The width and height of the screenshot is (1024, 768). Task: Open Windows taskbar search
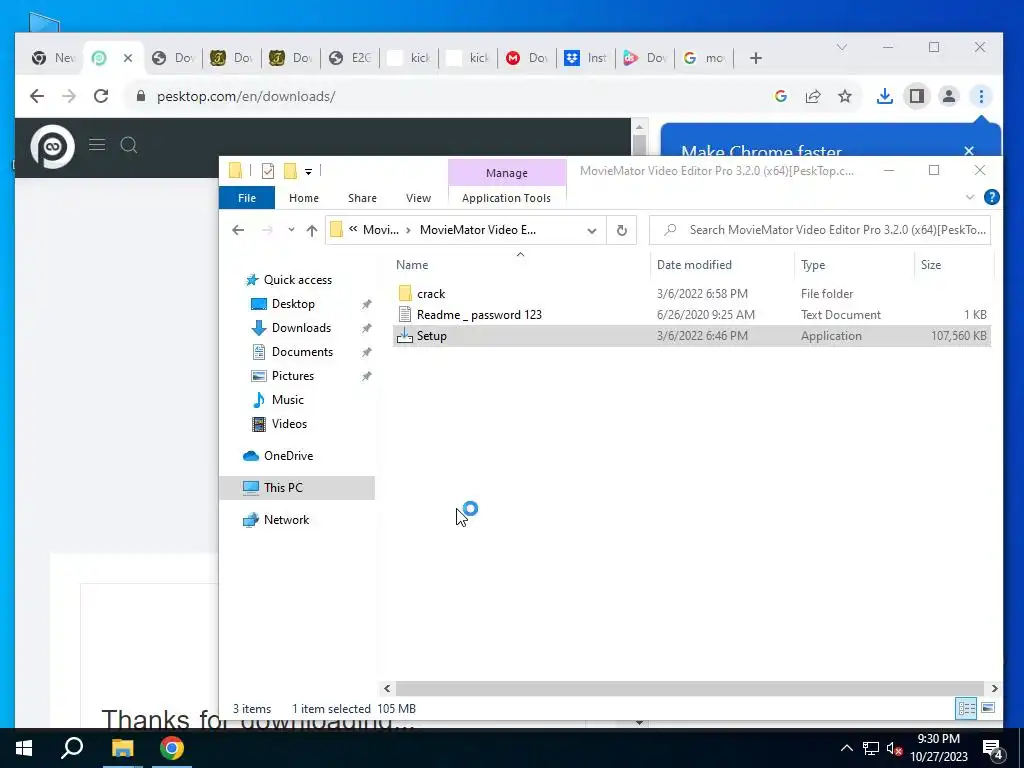(x=72, y=748)
